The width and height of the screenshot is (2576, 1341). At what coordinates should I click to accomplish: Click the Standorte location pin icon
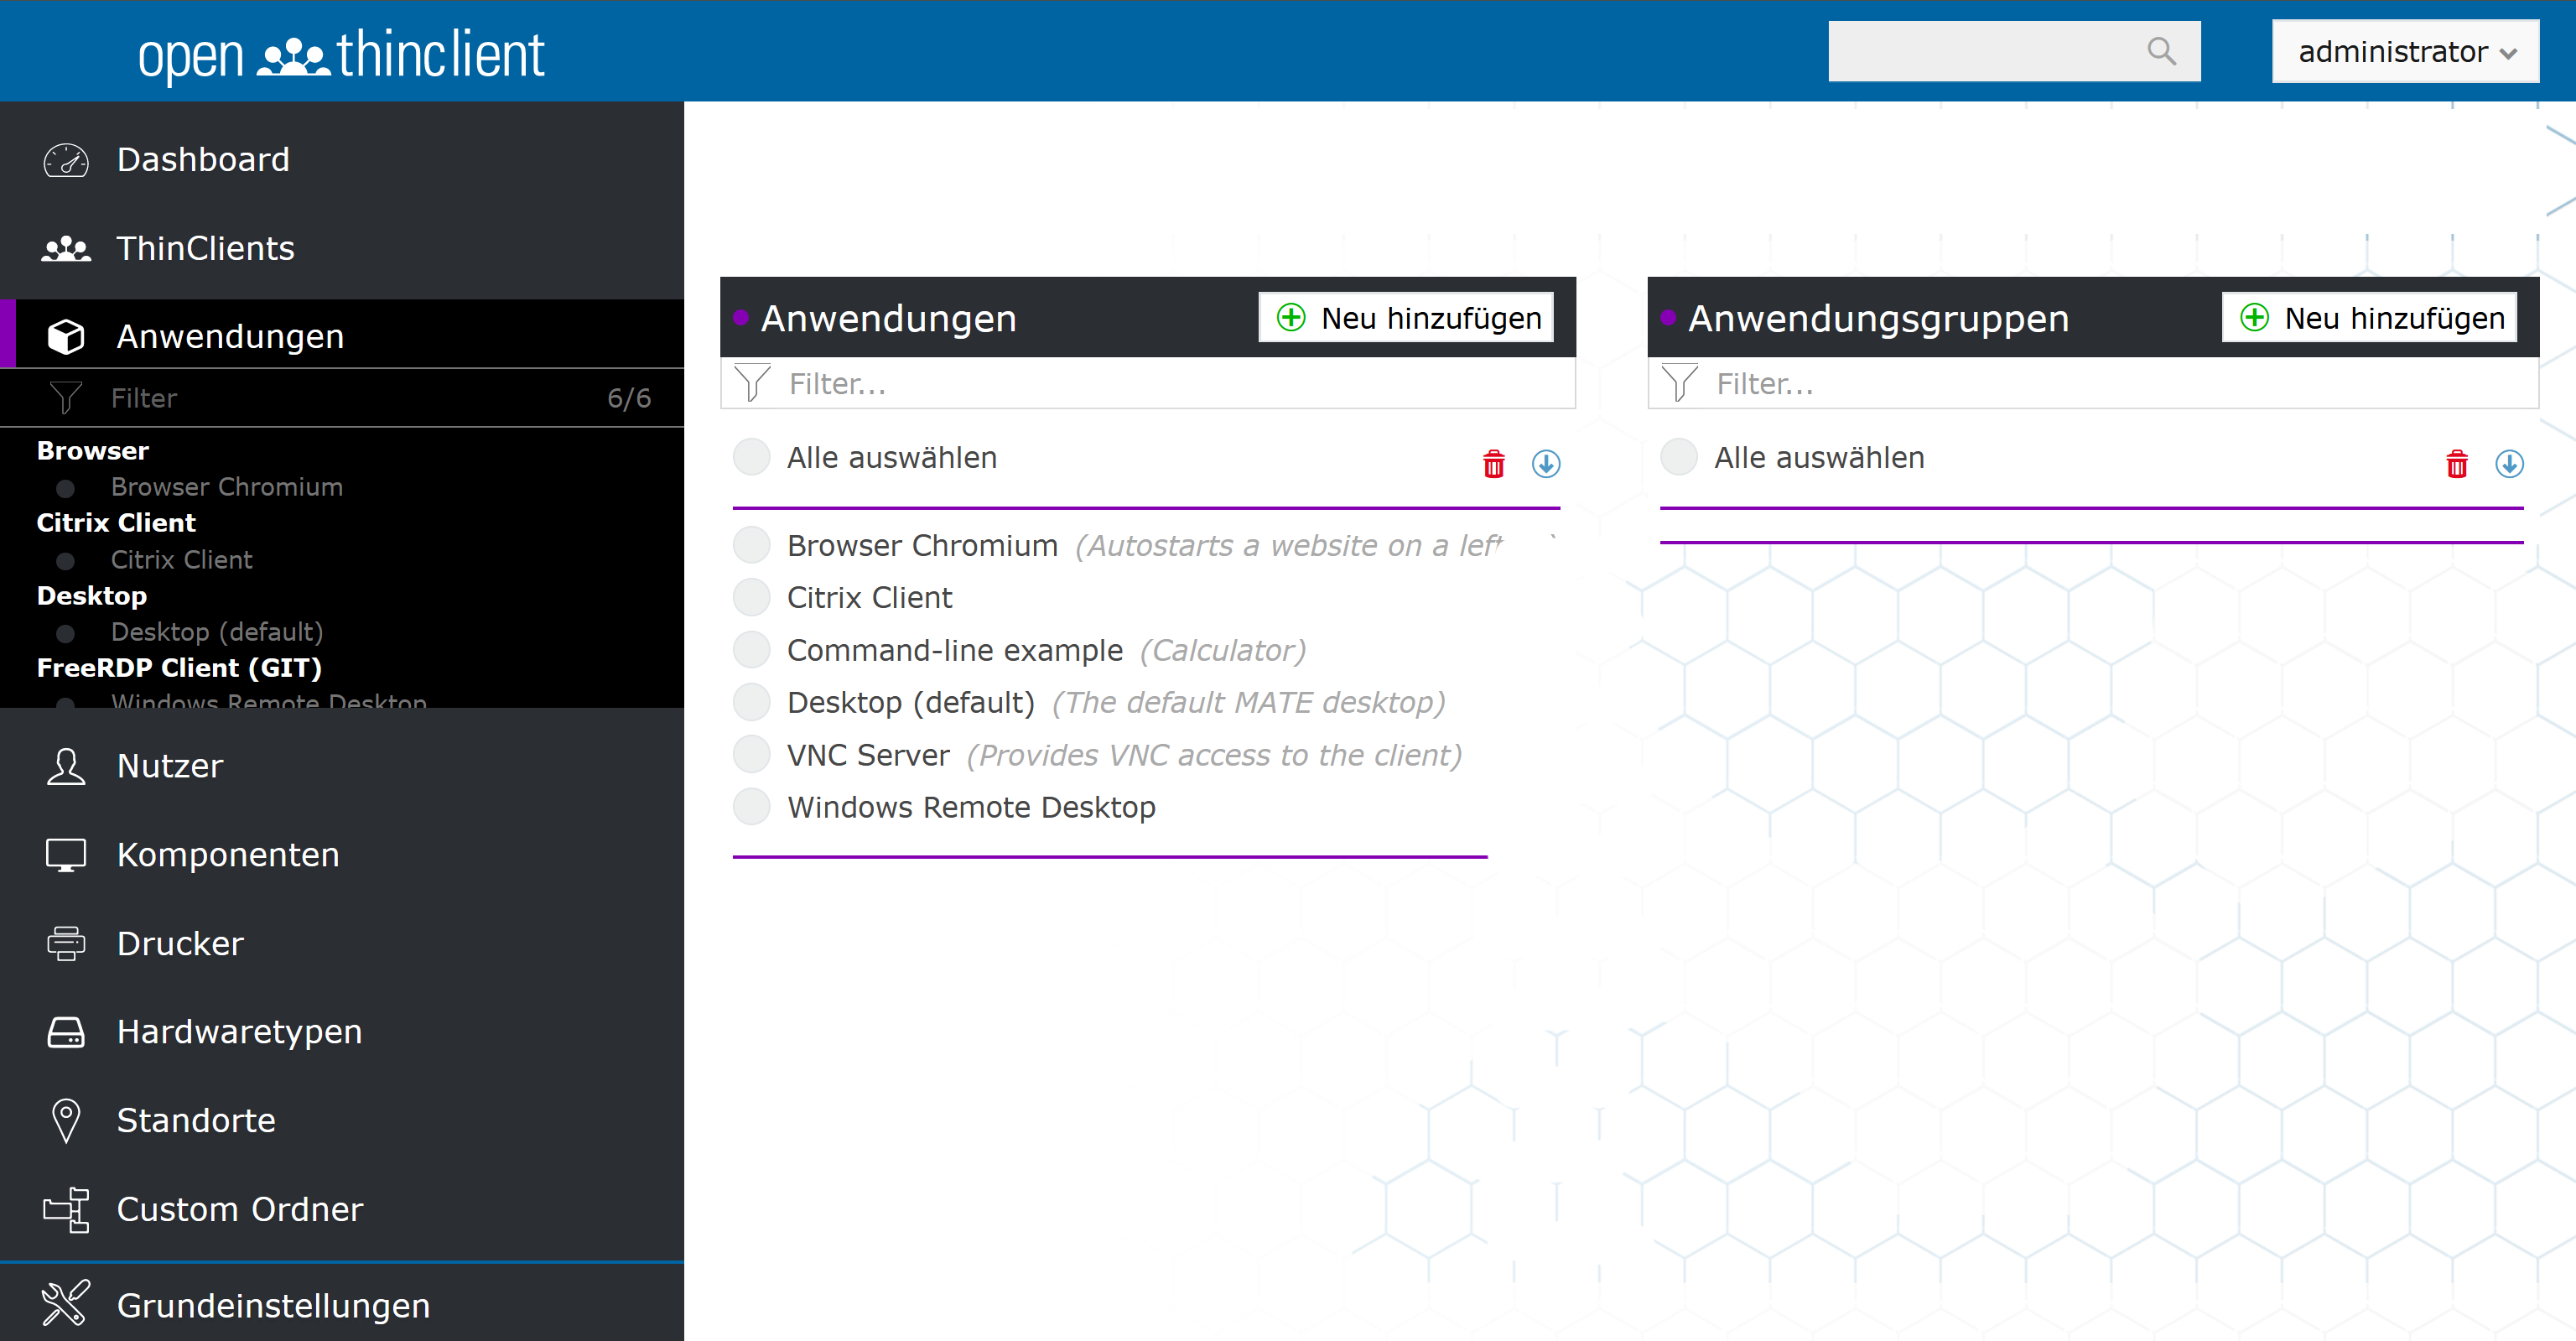pyautogui.click(x=66, y=1120)
